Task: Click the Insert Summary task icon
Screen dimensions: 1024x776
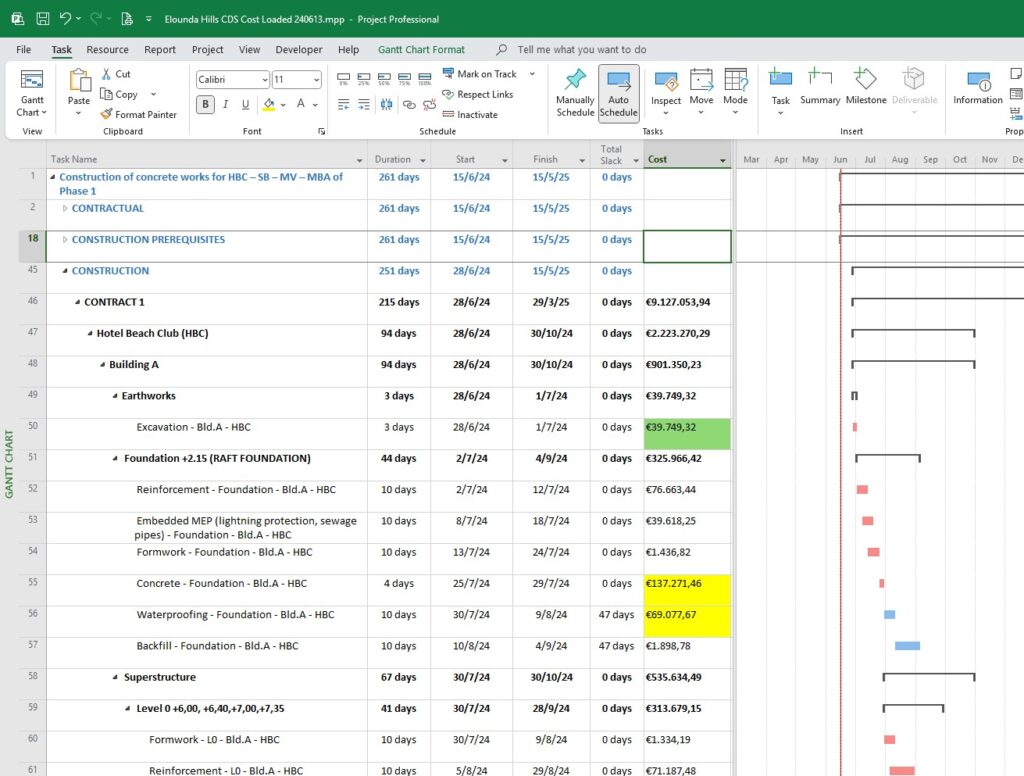Action: pos(820,80)
